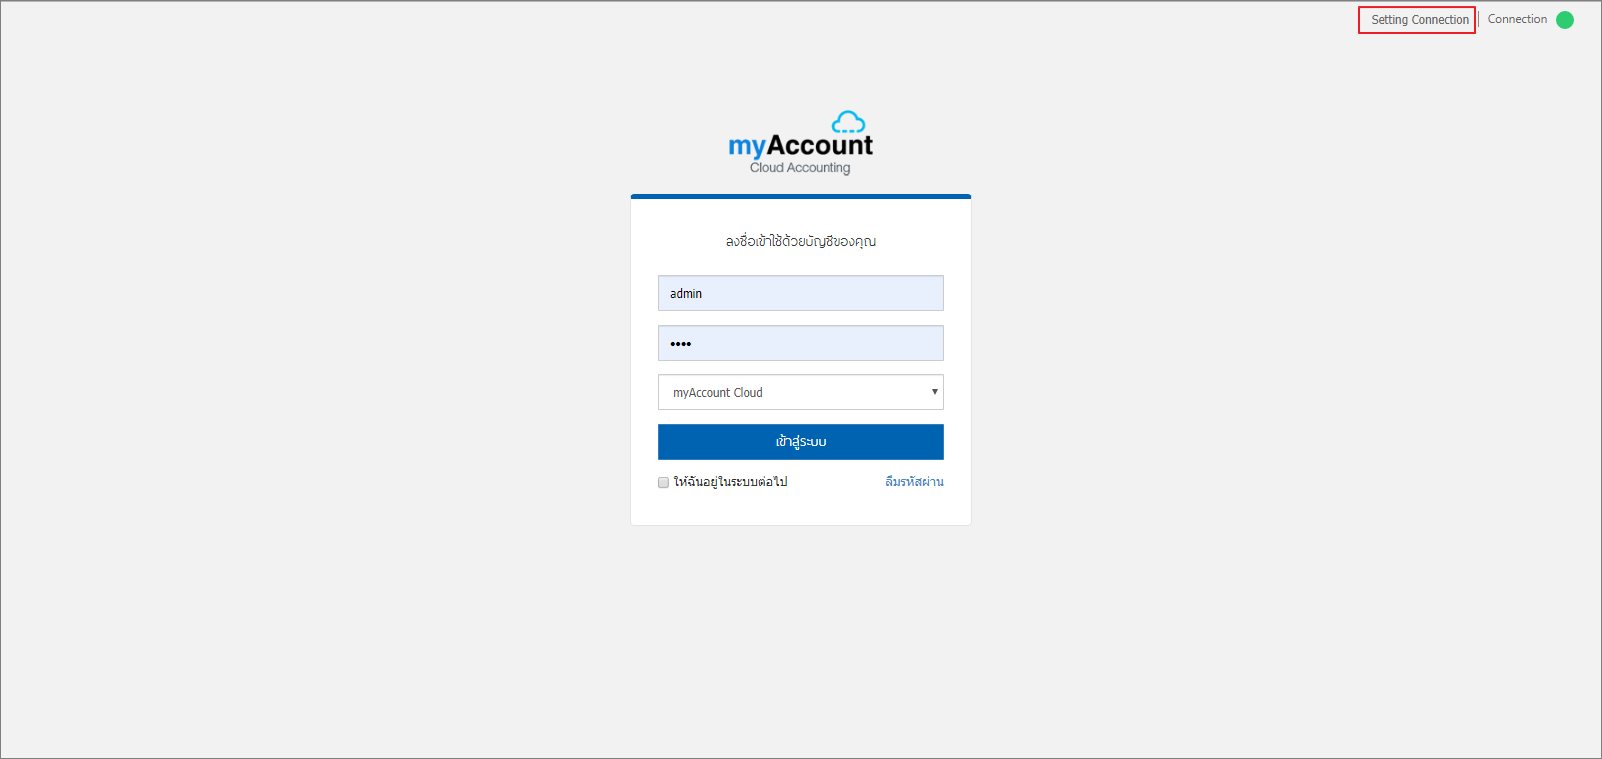Click the blue top bar of login card
This screenshot has width=1602, height=759.
tap(800, 196)
